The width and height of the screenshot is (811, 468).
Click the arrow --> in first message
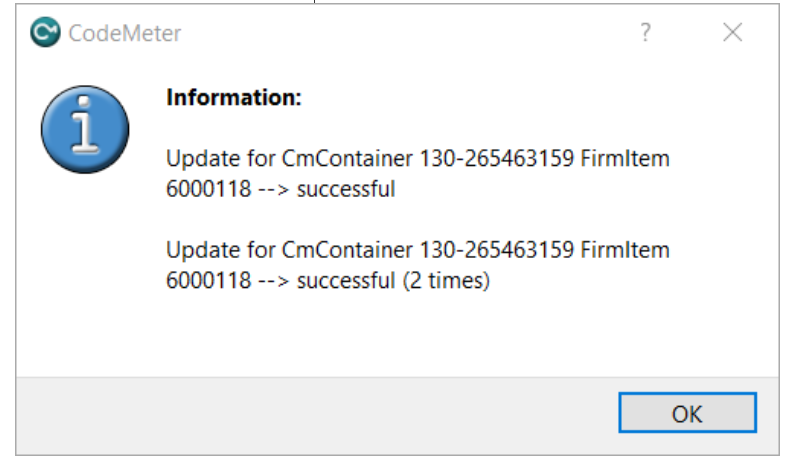[x=274, y=190]
